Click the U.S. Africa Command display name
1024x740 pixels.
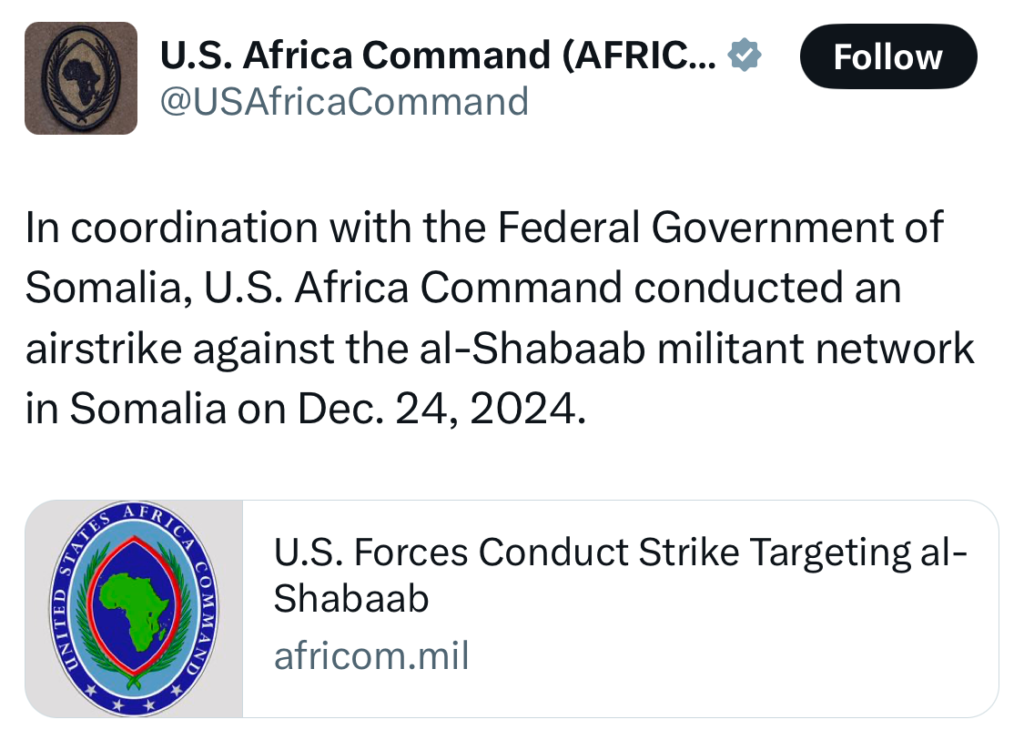coord(438,55)
